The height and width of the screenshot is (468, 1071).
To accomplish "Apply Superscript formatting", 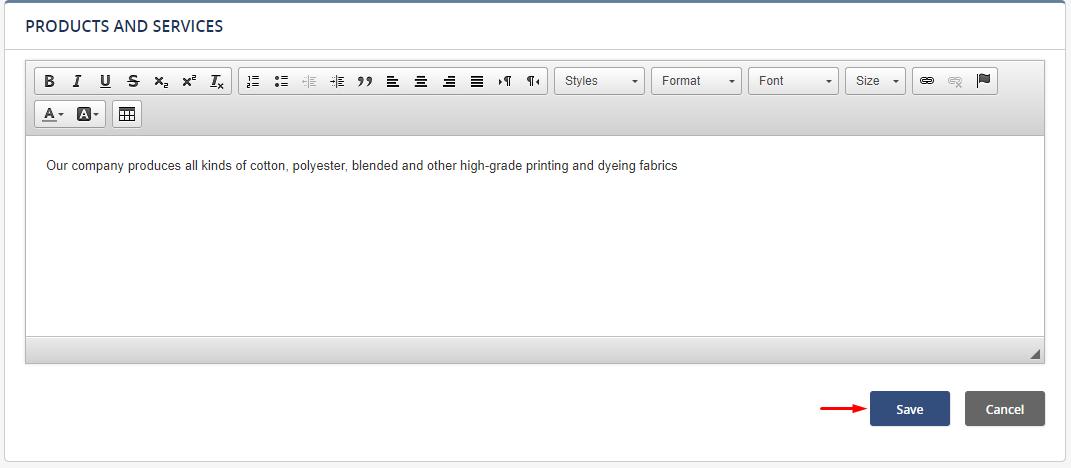I will [189, 81].
